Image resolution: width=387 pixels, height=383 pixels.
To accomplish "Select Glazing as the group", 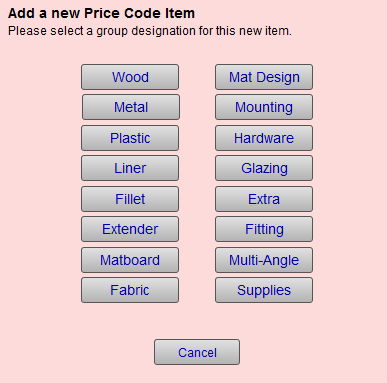I will 264,168.
